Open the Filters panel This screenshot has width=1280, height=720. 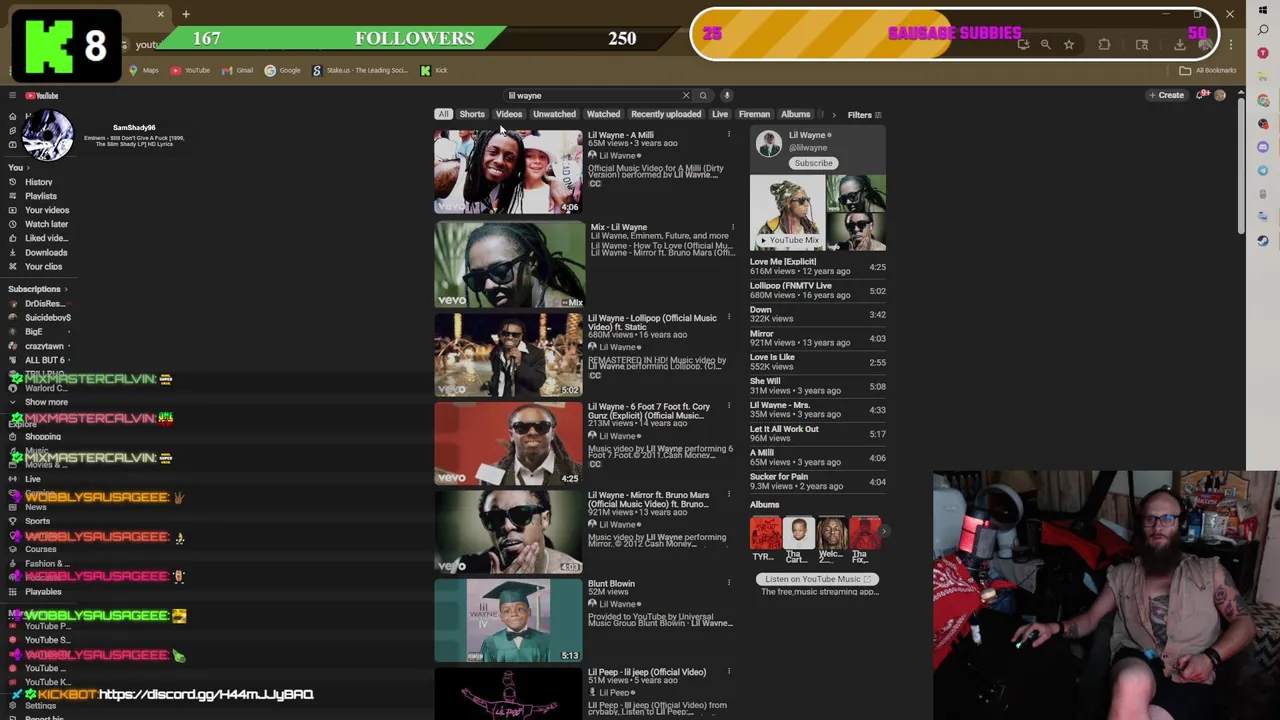(x=864, y=115)
